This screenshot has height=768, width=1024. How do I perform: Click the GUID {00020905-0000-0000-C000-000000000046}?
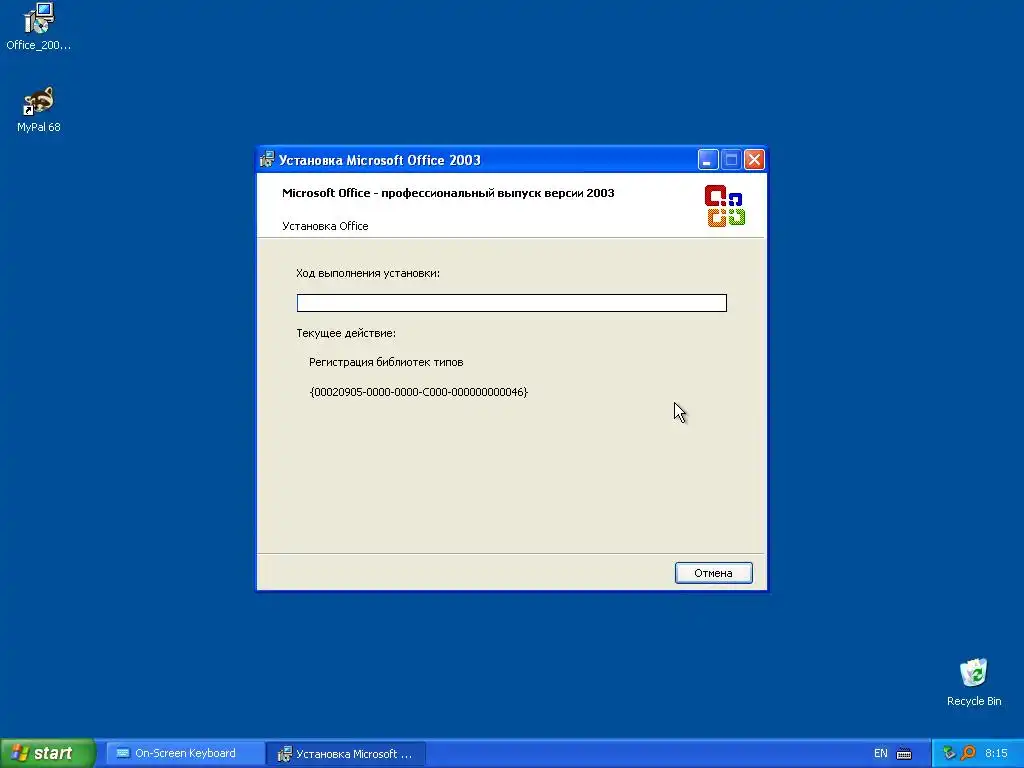pyautogui.click(x=419, y=392)
